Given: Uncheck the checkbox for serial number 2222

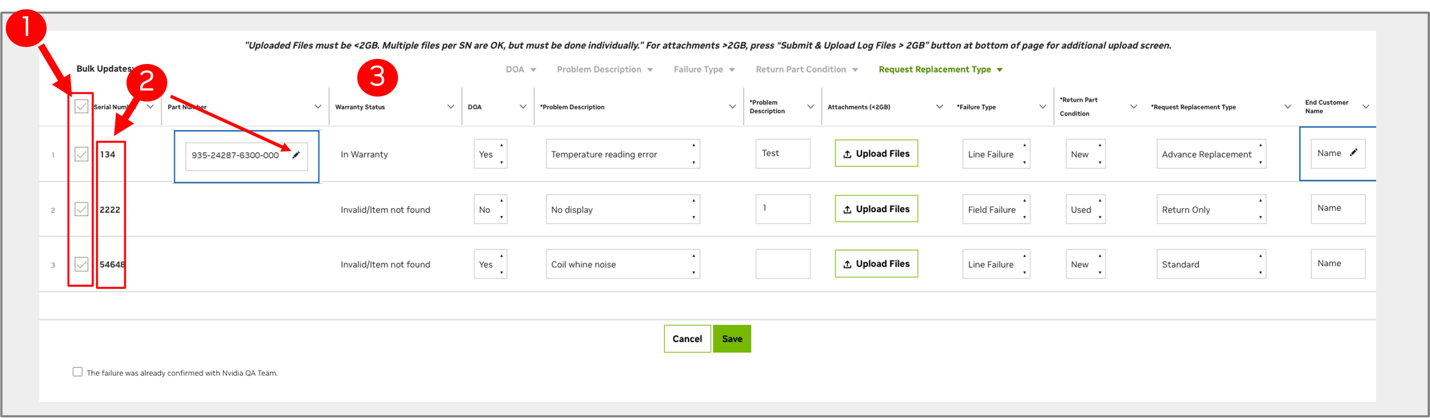Looking at the screenshot, I should (x=82, y=209).
